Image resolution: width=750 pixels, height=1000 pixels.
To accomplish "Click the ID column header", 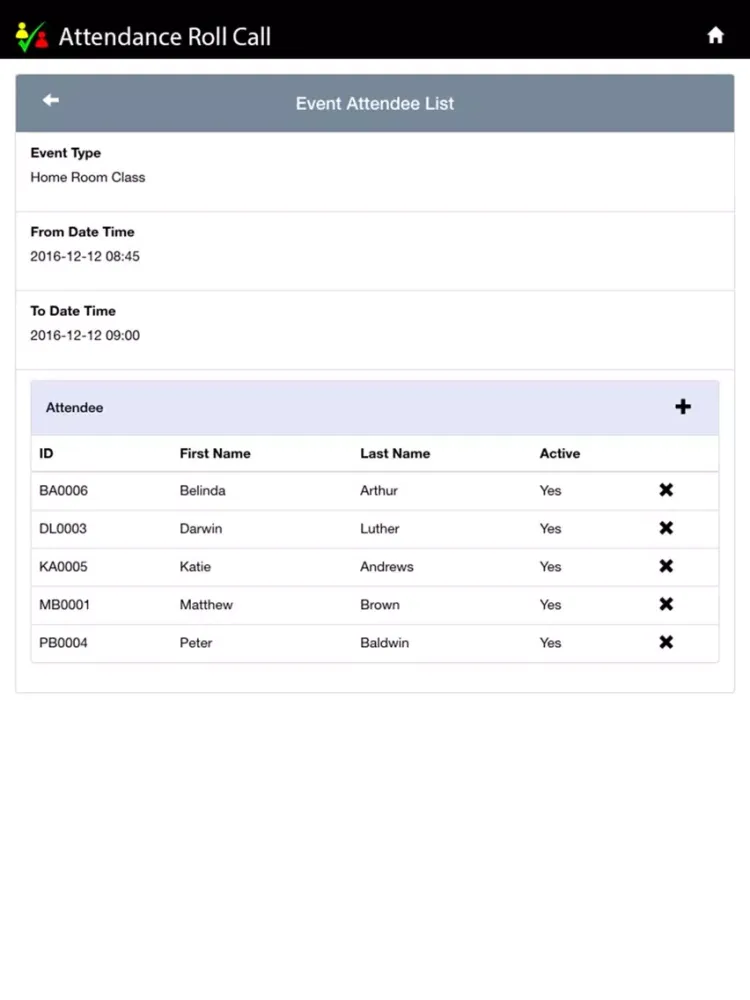I will pos(46,453).
